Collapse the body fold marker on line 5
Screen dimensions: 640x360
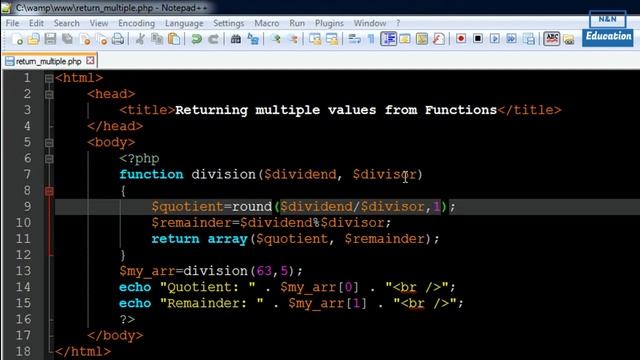[x=49, y=142]
